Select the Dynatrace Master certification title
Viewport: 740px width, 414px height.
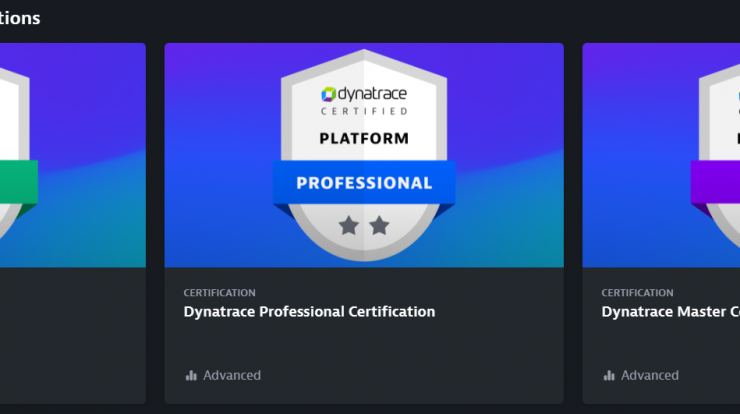[x=671, y=312]
